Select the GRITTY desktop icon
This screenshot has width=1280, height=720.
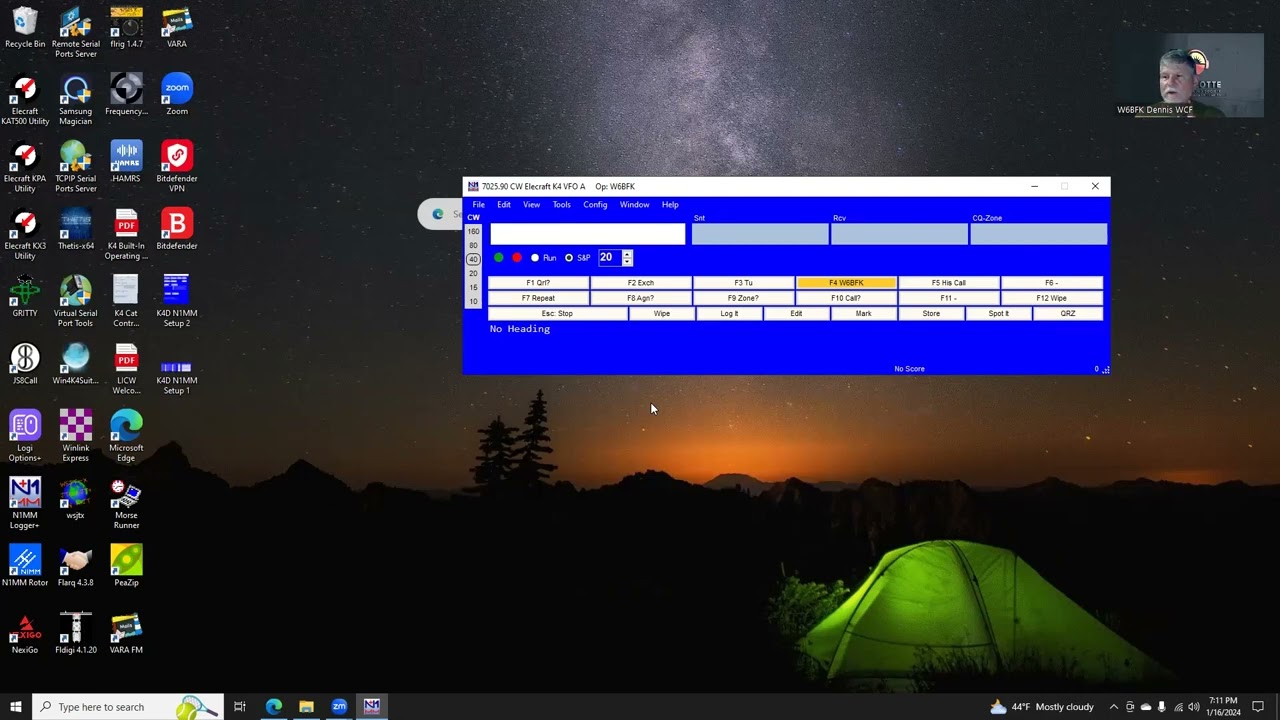click(25, 296)
